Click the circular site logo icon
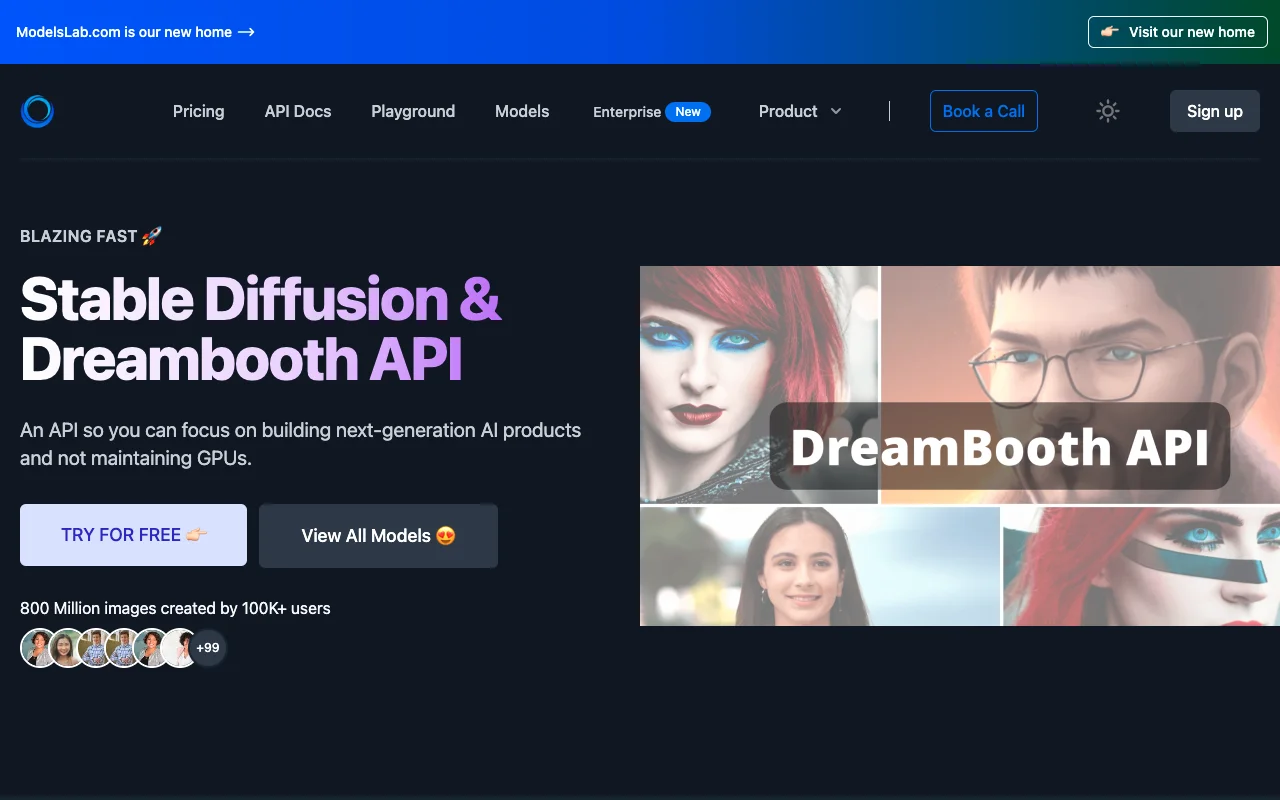This screenshot has height=800, width=1280. tap(37, 111)
